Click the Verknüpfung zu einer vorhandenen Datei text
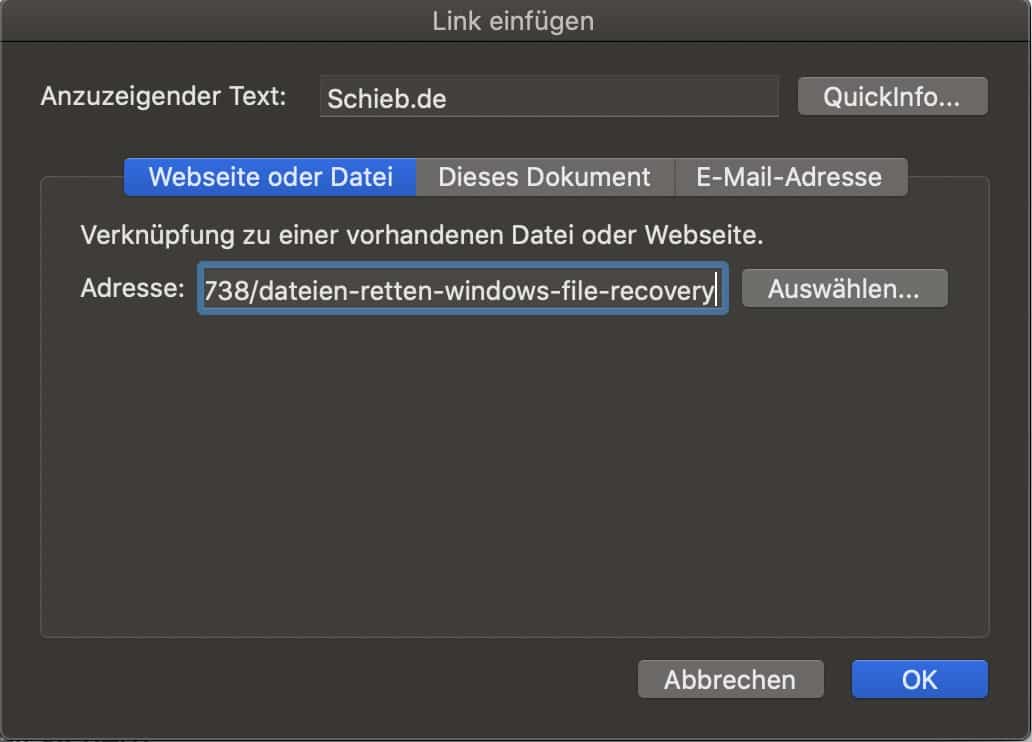 [x=421, y=237]
